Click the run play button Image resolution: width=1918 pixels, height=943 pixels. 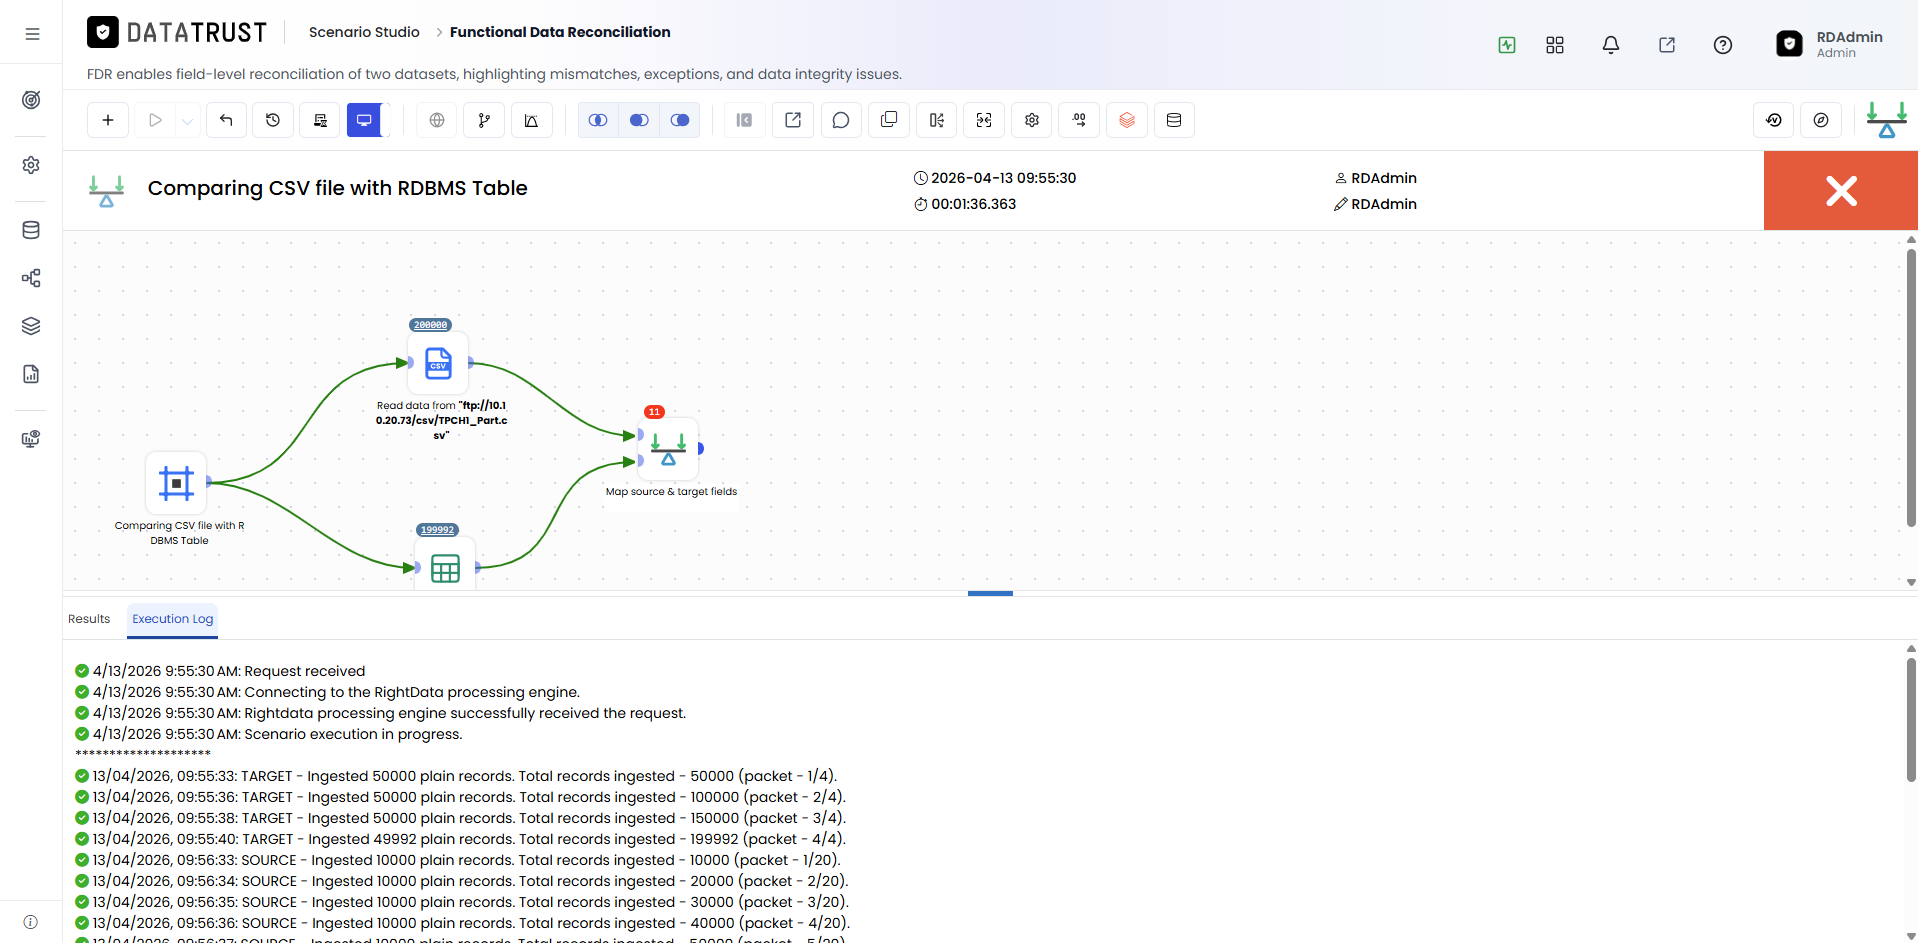click(x=155, y=120)
